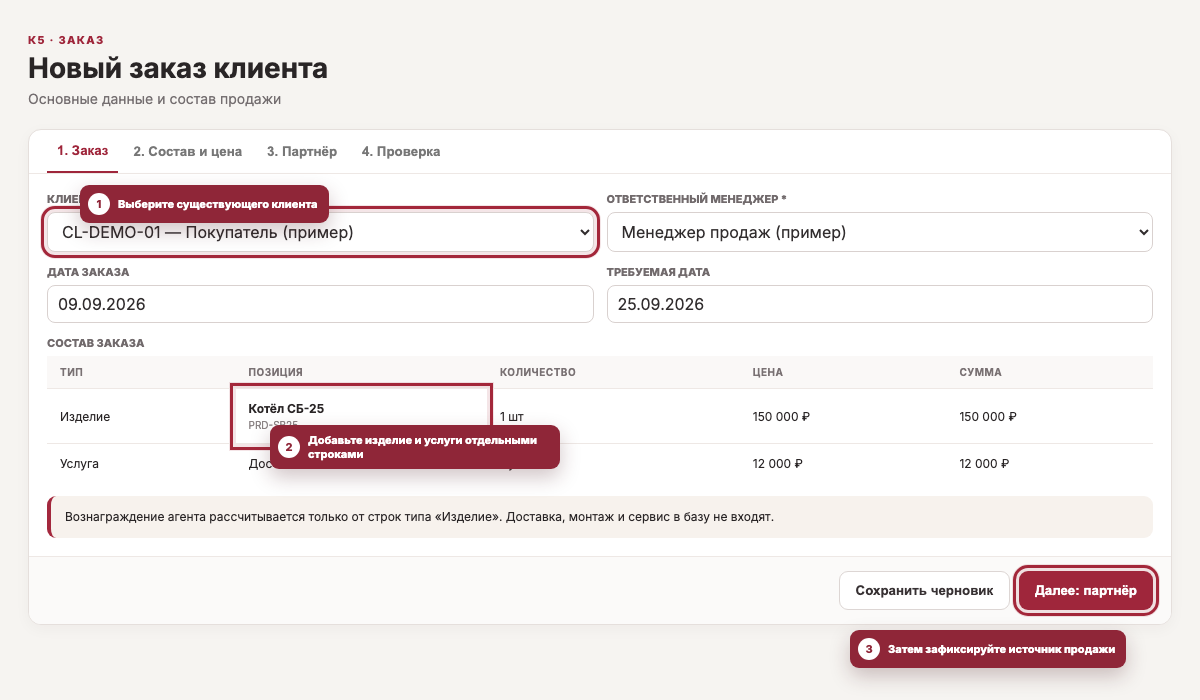This screenshot has height=700, width=1200.
Task: Open the '2. Состав и цена' tab
Action: (188, 151)
